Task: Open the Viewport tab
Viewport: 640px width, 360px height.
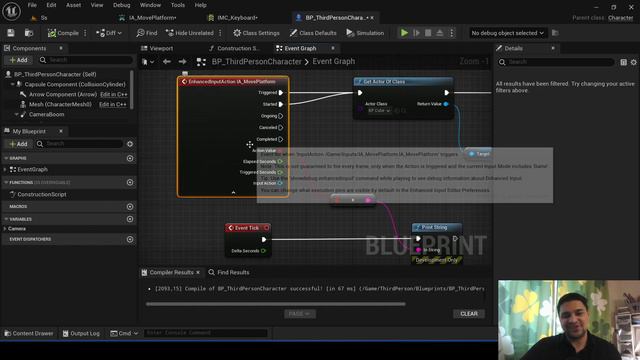Action: click(x=157, y=48)
